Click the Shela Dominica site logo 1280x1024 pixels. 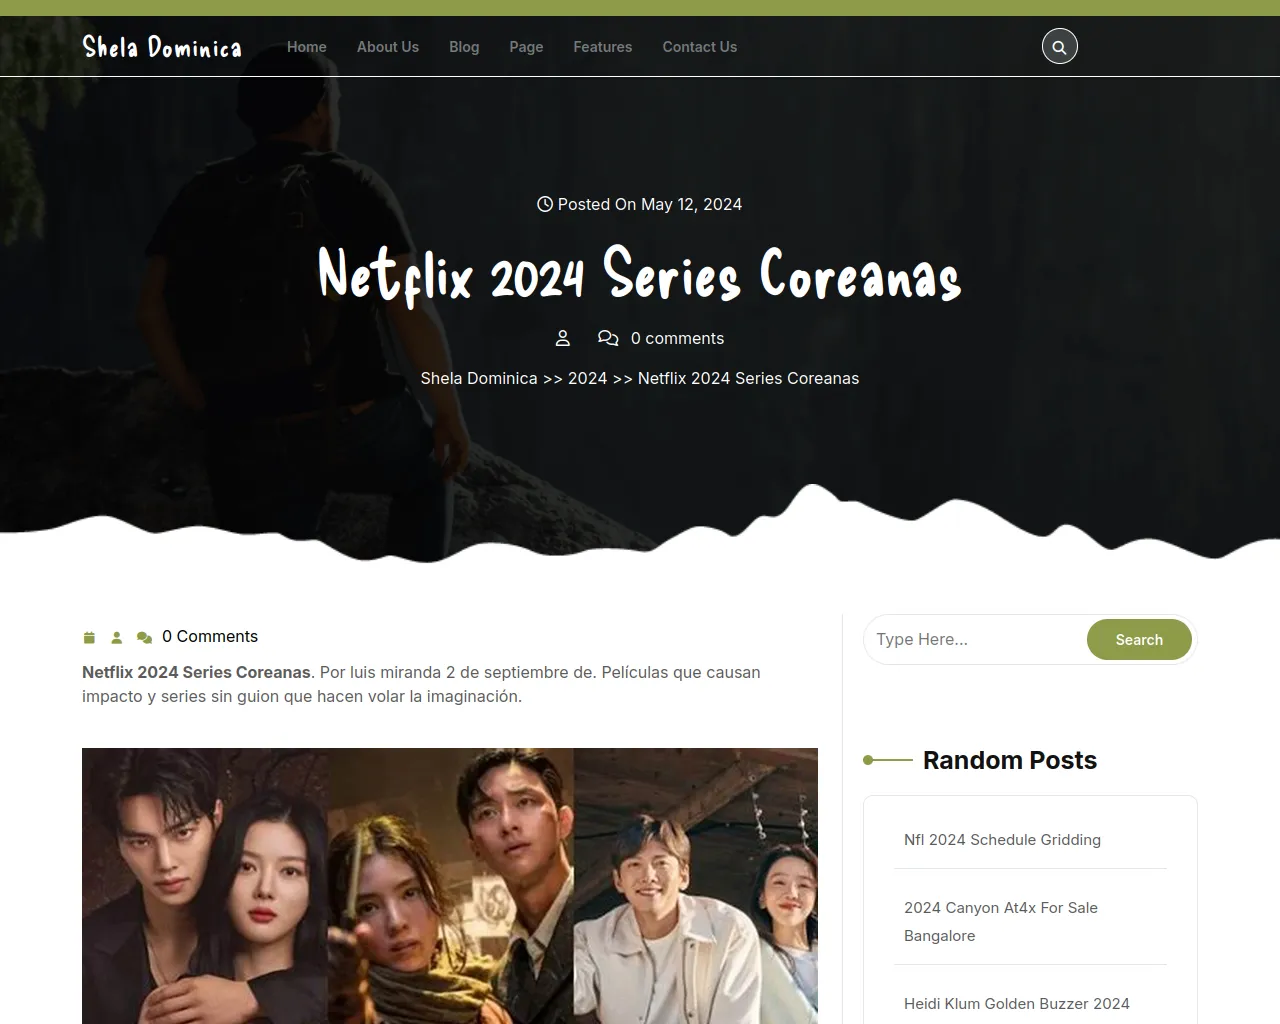(162, 47)
